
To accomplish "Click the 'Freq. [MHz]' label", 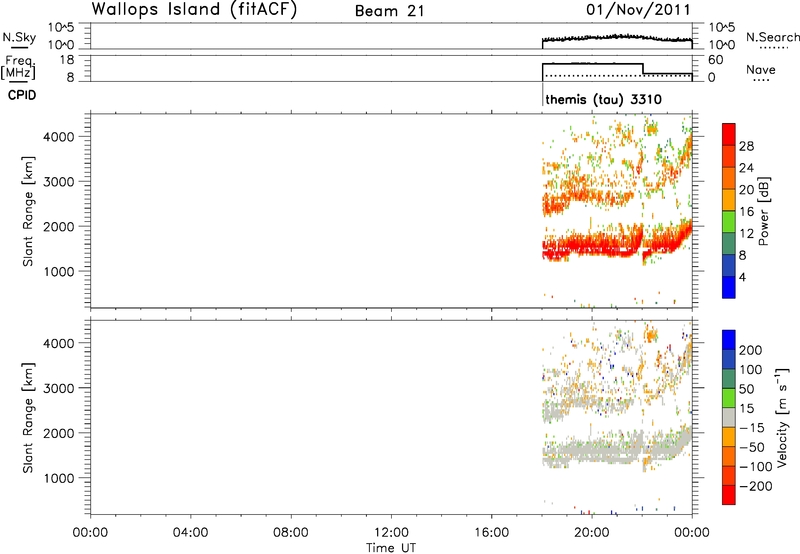I will click(18, 68).
